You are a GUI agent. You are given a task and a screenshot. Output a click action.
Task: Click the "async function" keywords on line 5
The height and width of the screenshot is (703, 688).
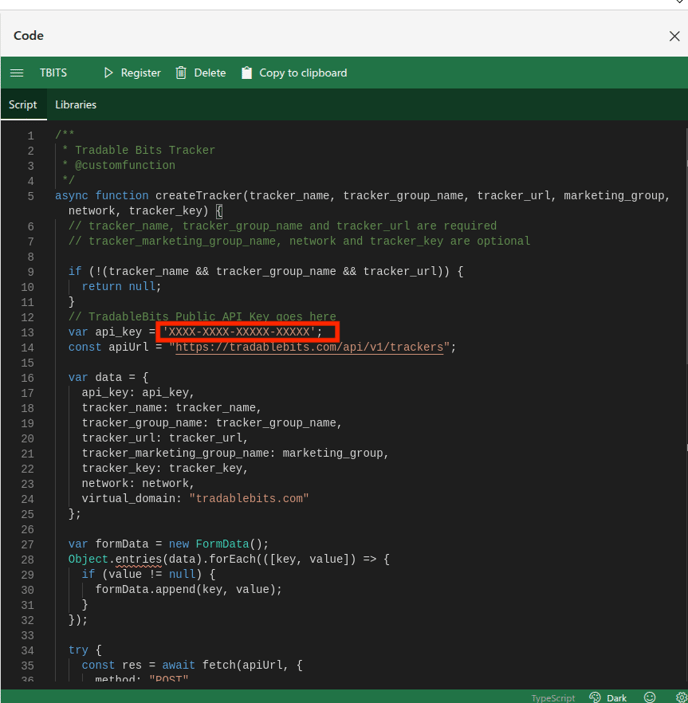tap(102, 195)
